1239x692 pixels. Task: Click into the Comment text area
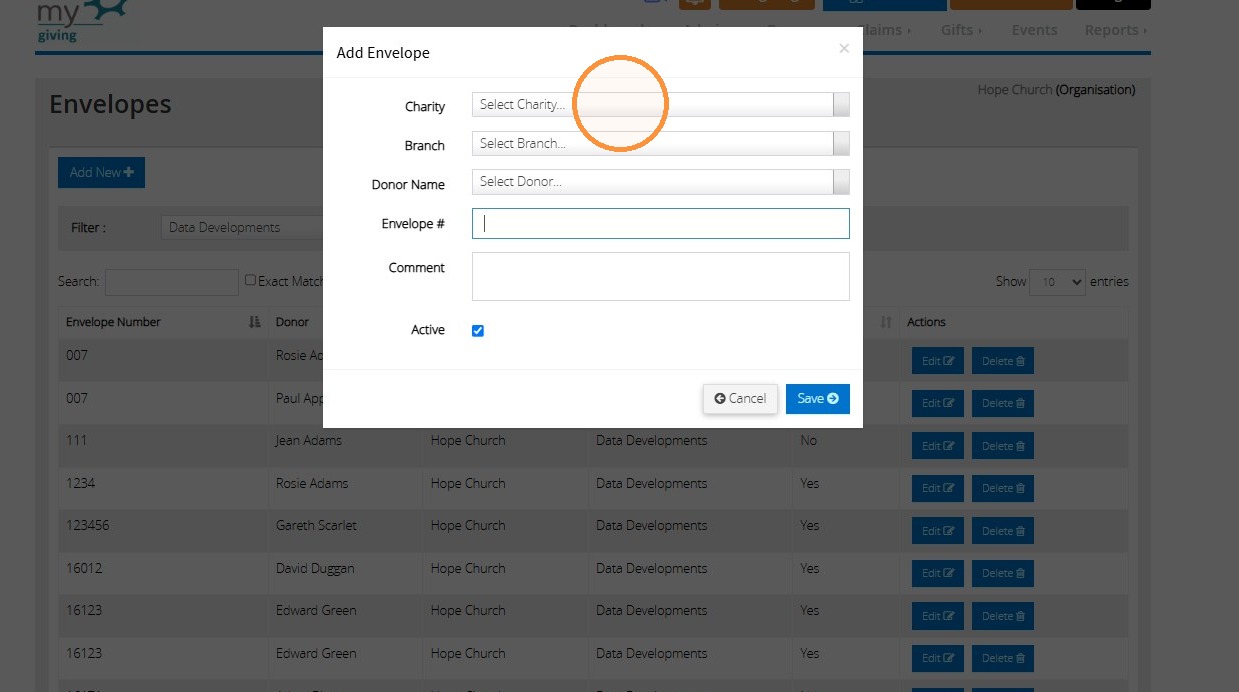(x=660, y=276)
